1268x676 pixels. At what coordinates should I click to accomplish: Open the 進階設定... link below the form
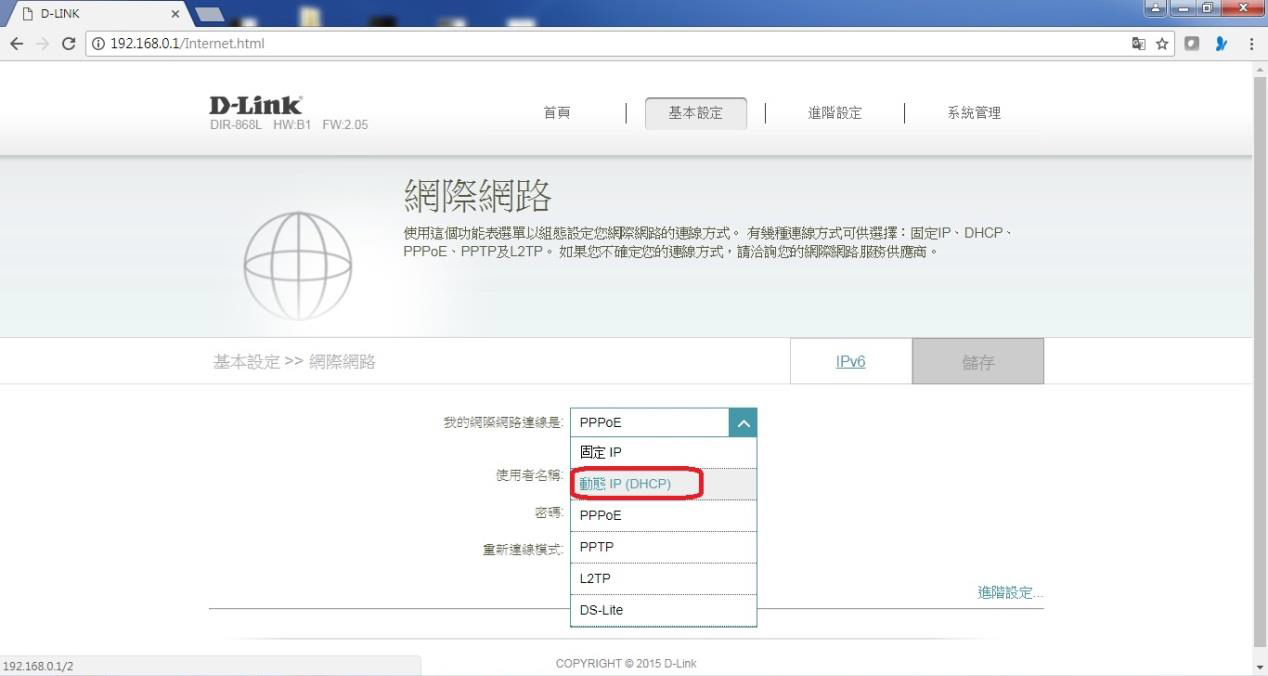click(x=1010, y=593)
